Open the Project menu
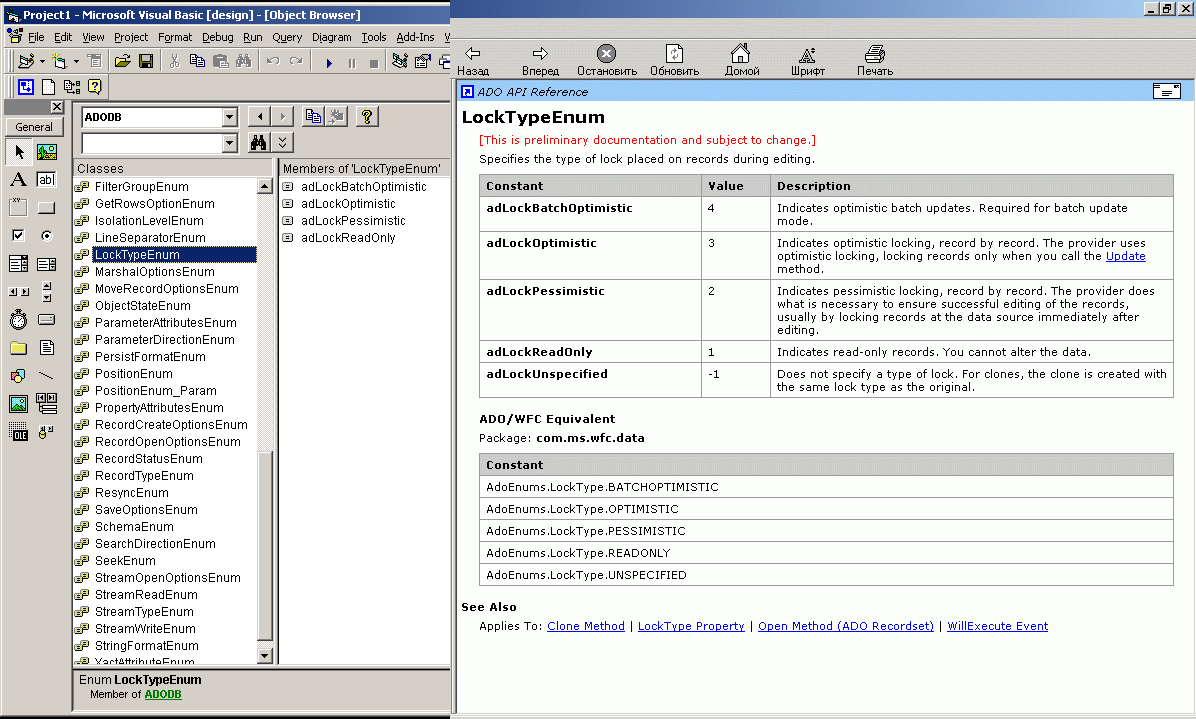This screenshot has height=719, width=1196. 131,37
